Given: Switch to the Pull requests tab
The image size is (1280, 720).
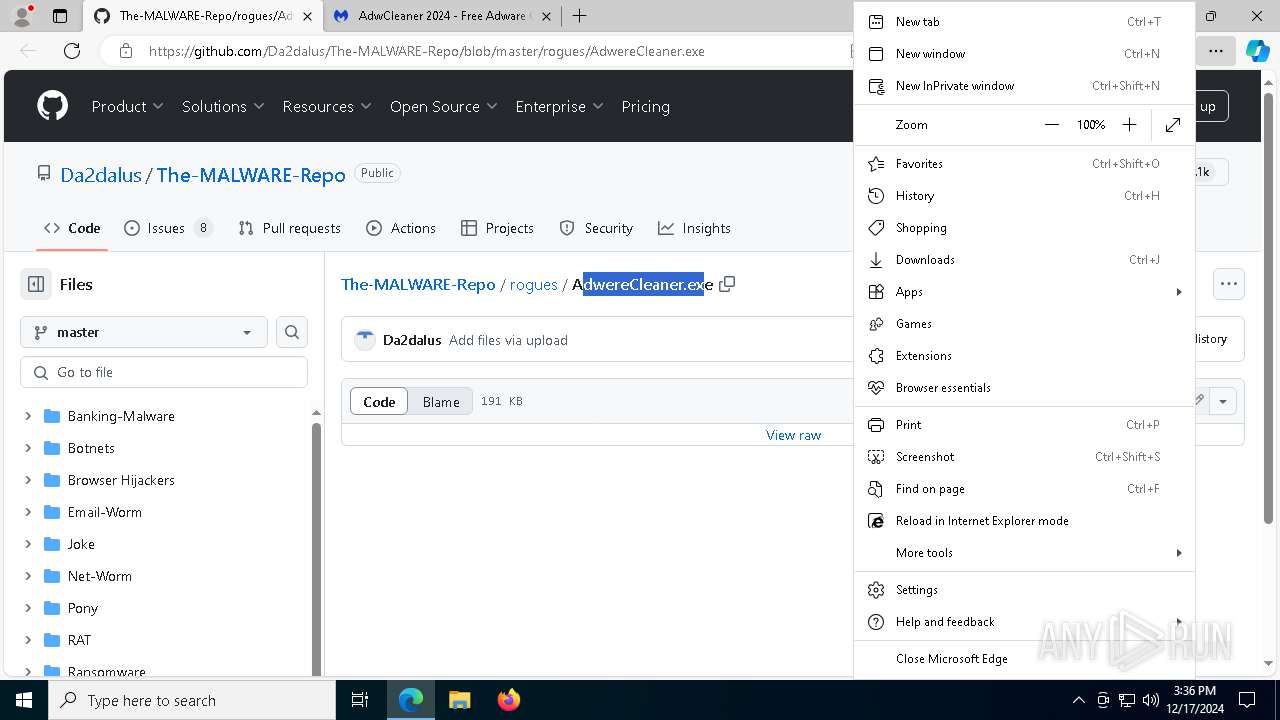Looking at the screenshot, I should (290, 228).
